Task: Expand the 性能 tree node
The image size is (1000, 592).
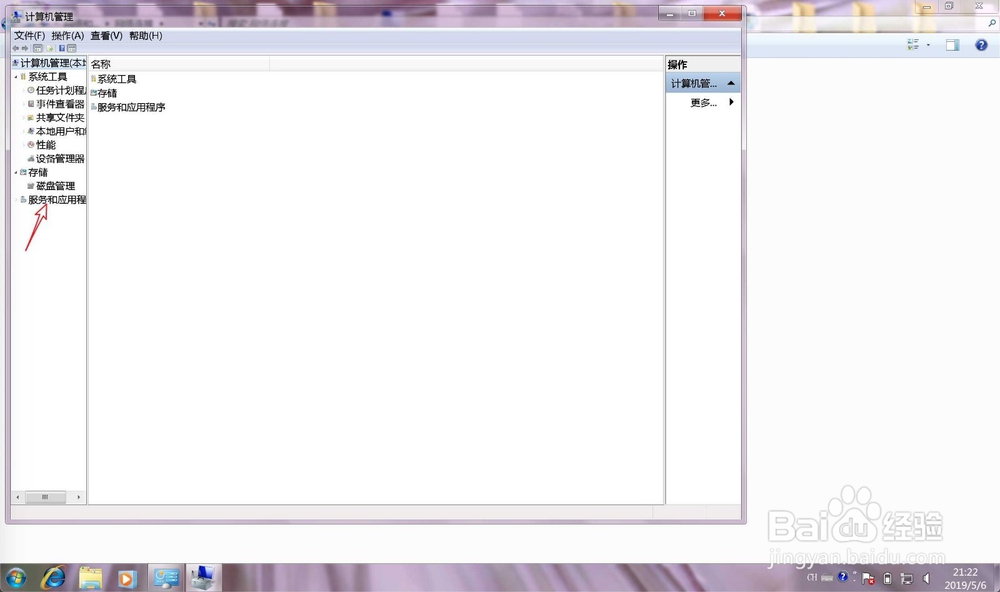Action: [x=24, y=145]
